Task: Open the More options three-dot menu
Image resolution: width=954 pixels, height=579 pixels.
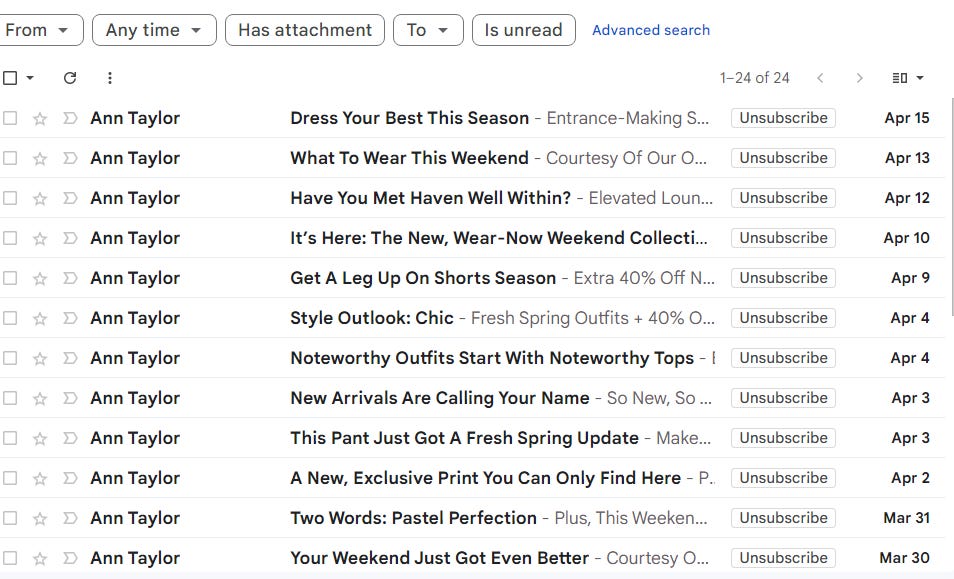Action: [110, 78]
